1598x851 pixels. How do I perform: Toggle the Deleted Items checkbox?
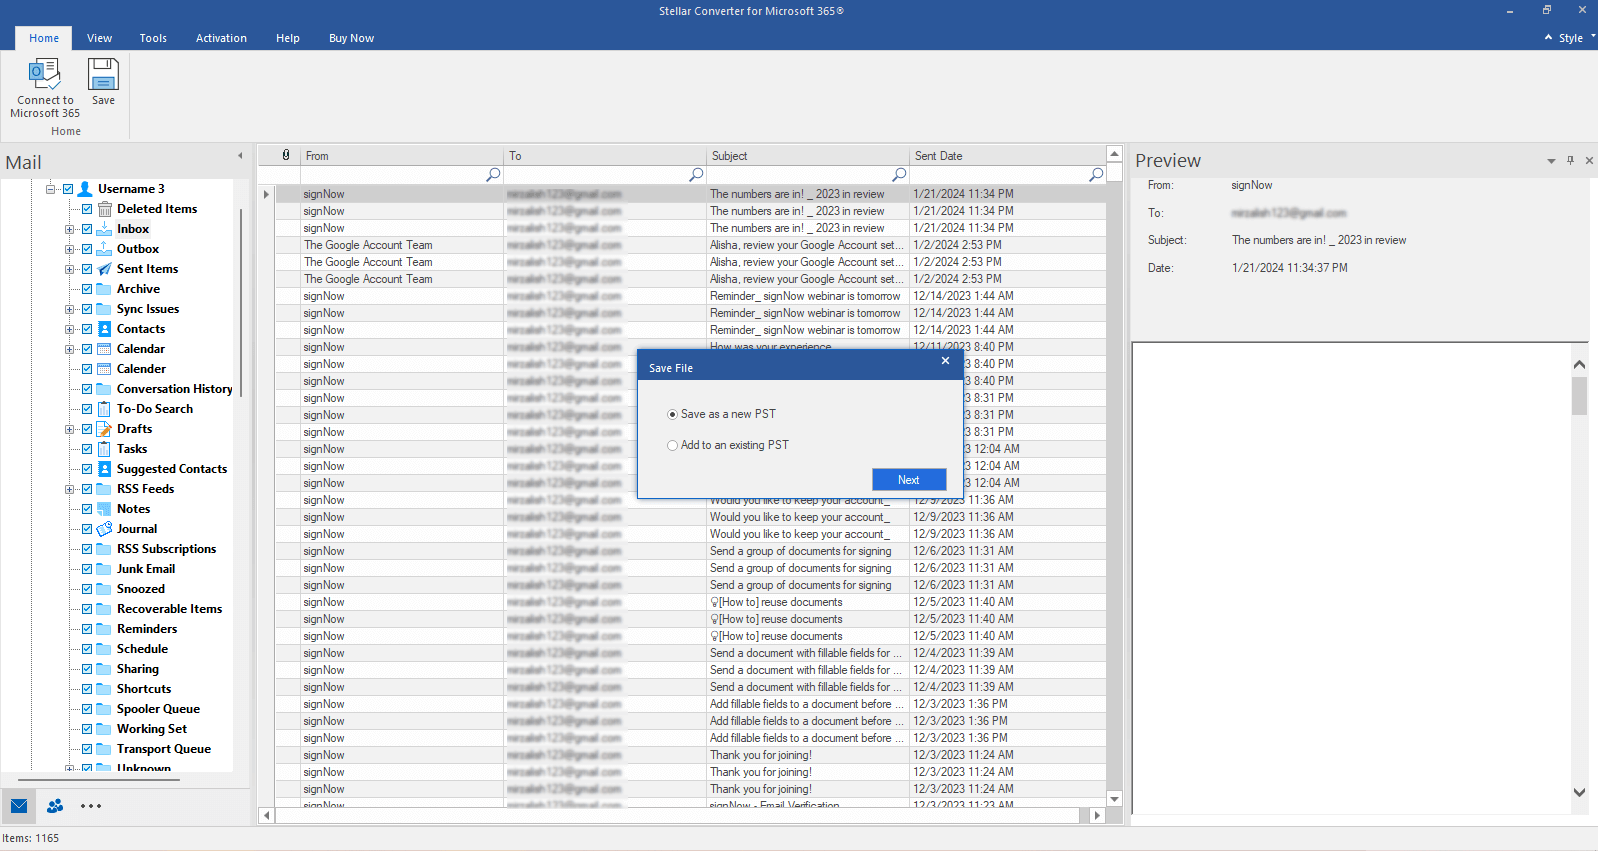[87, 209]
